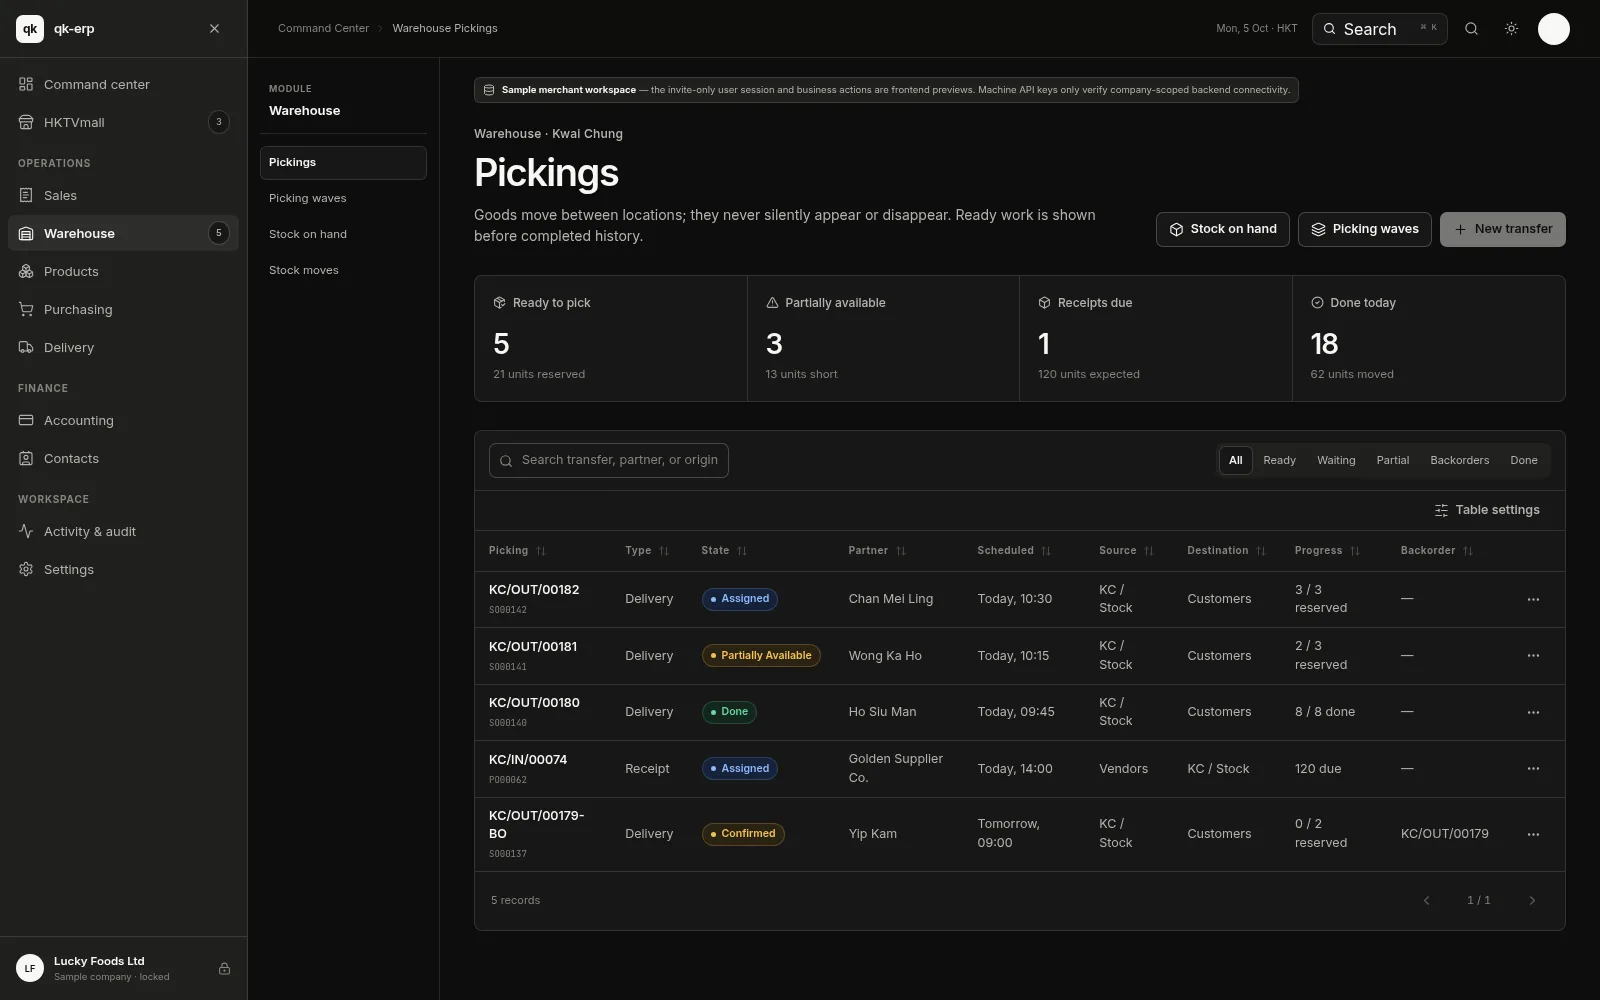Filter pickings by Partial

coord(1392,461)
